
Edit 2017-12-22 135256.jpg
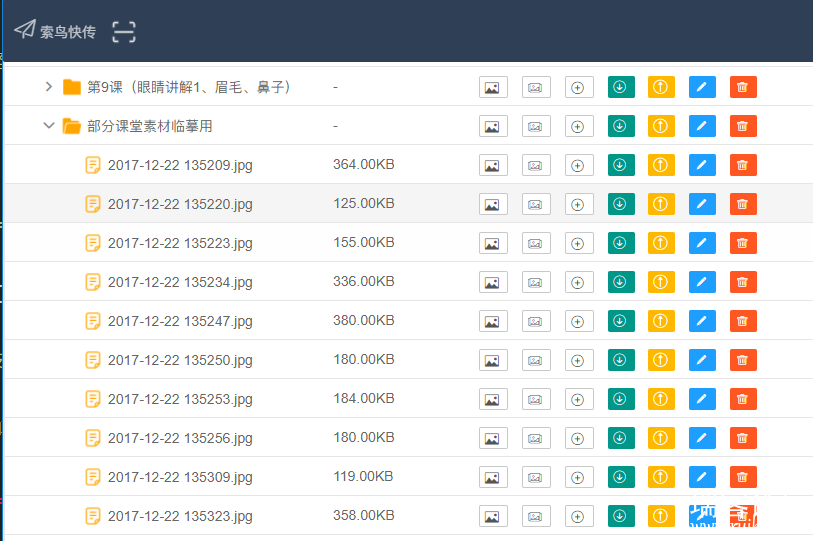[702, 438]
